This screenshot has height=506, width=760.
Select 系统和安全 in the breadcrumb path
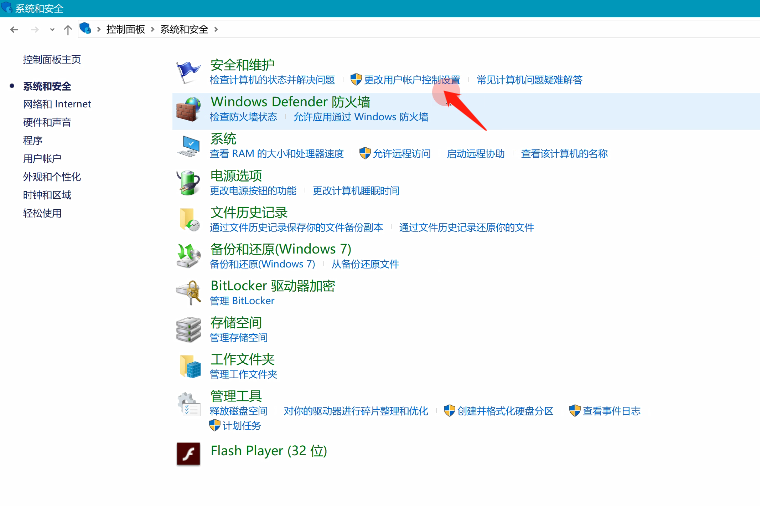184,30
